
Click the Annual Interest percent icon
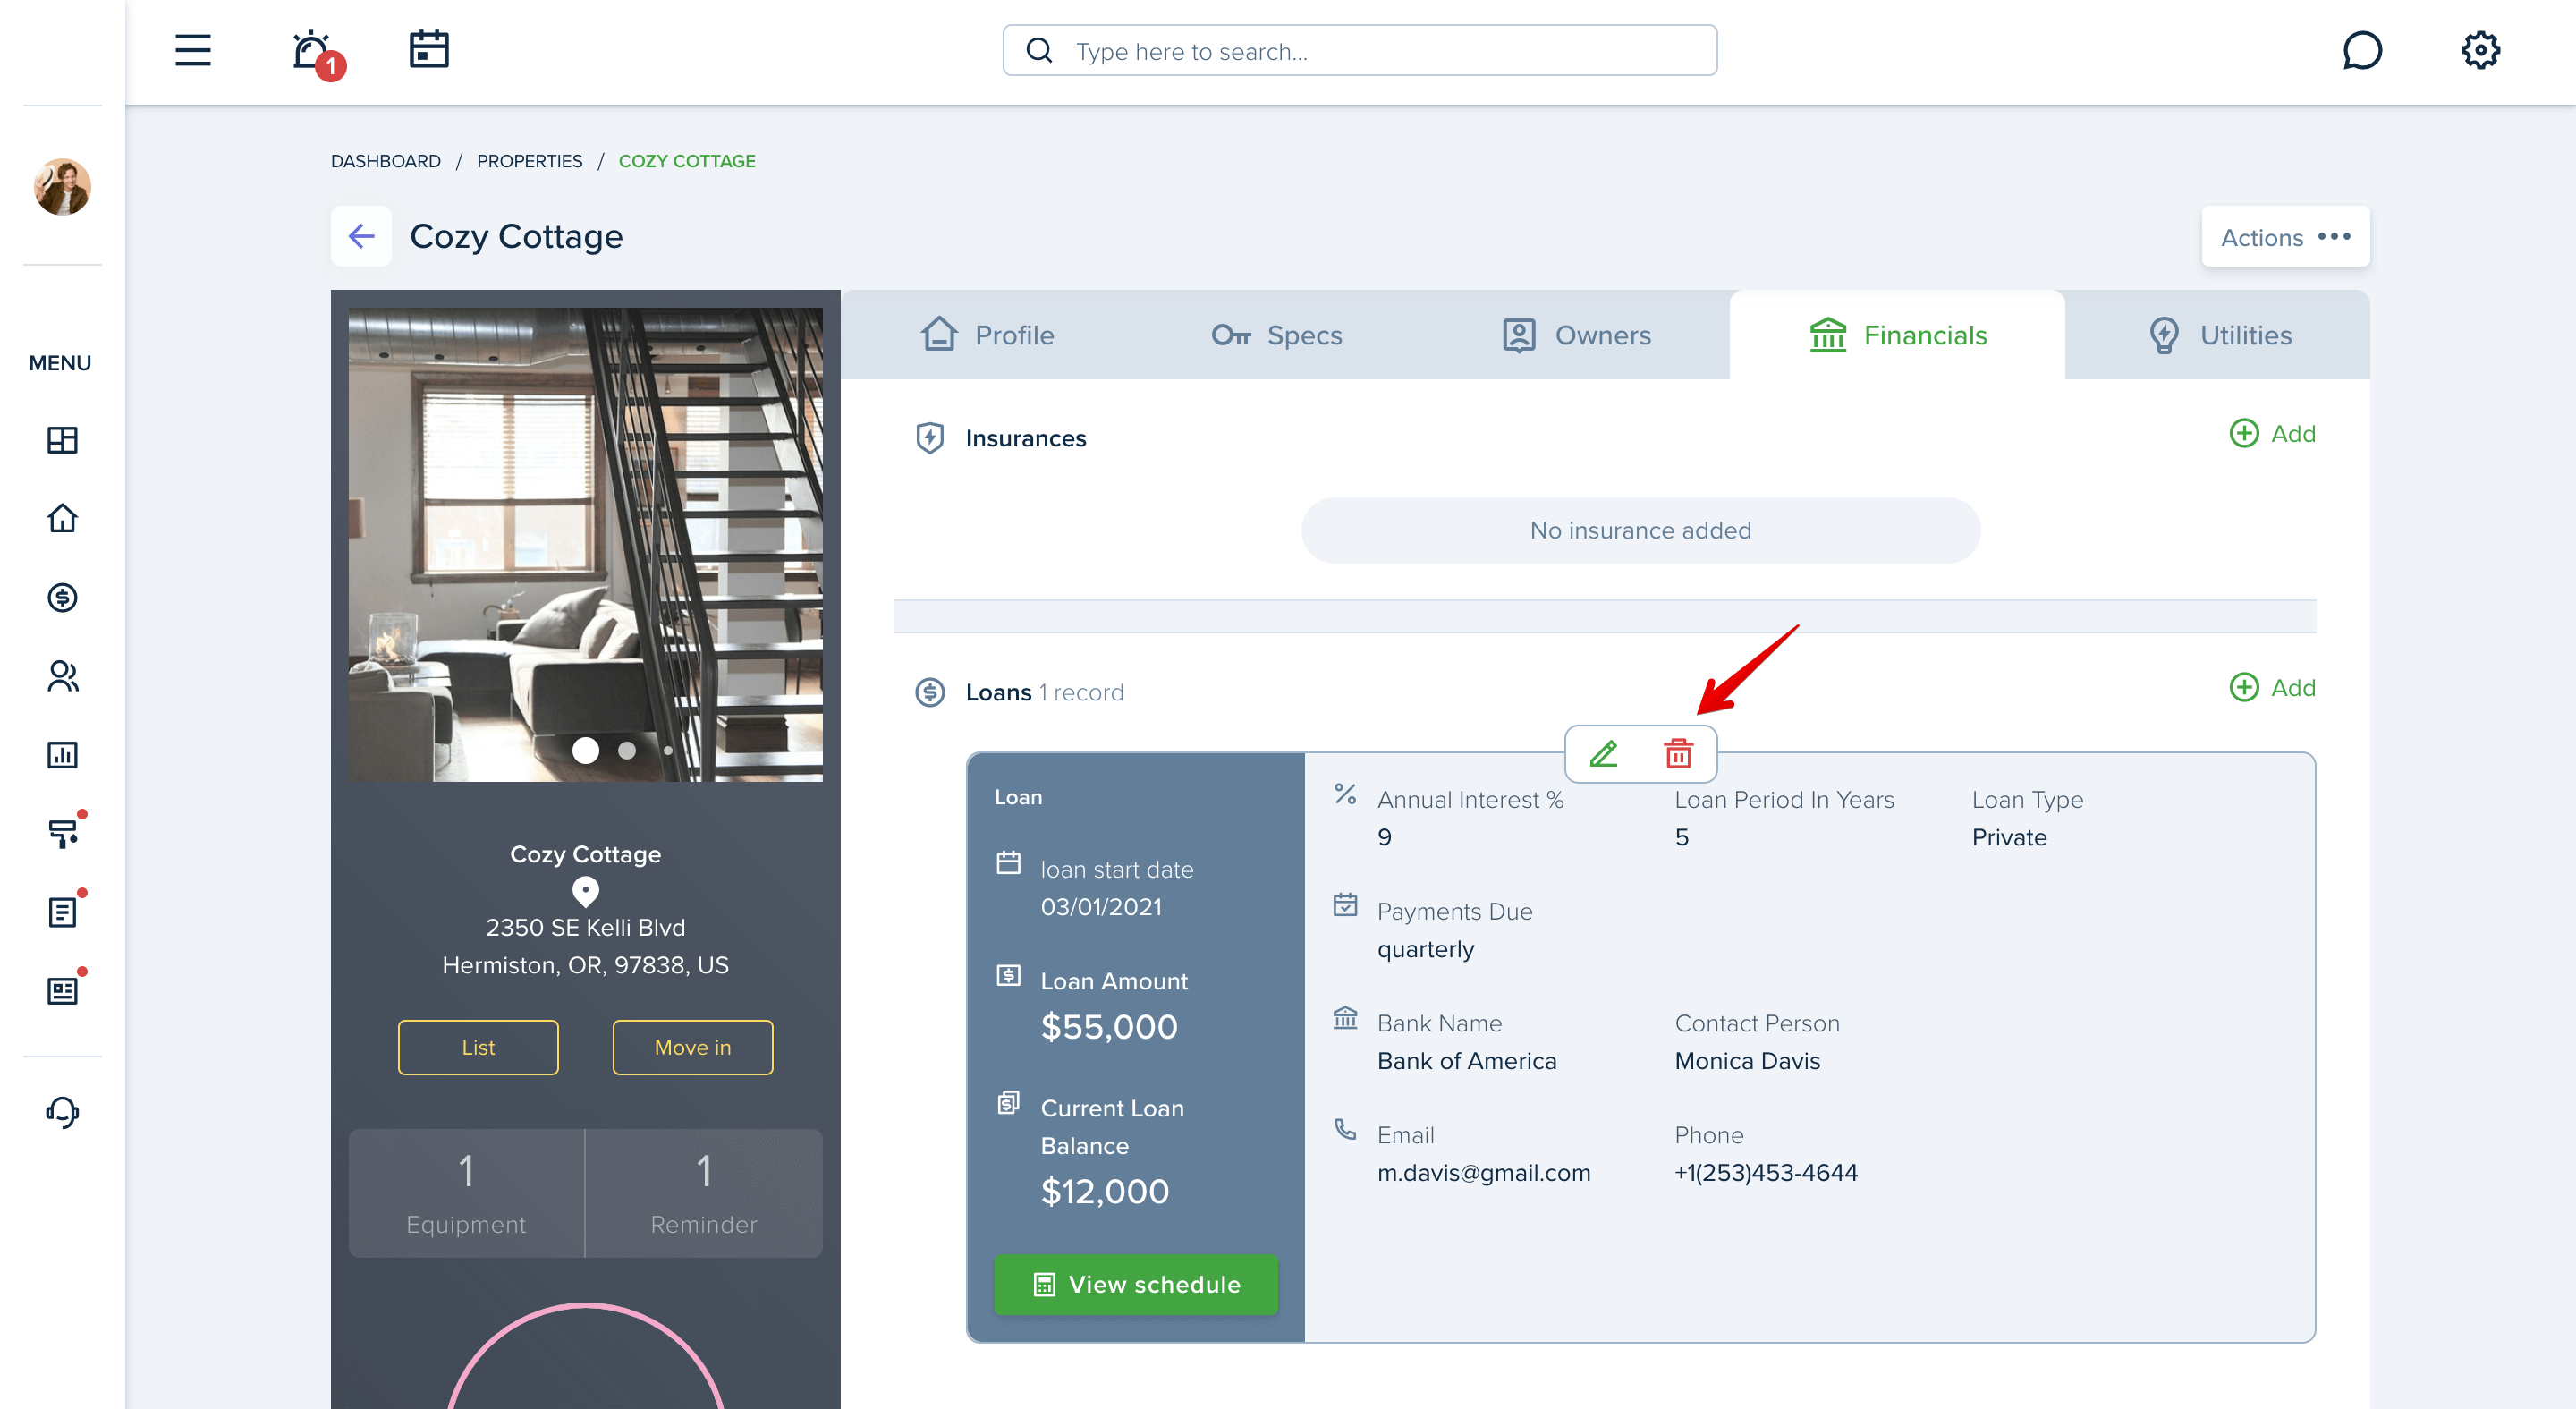pyautogui.click(x=1345, y=794)
